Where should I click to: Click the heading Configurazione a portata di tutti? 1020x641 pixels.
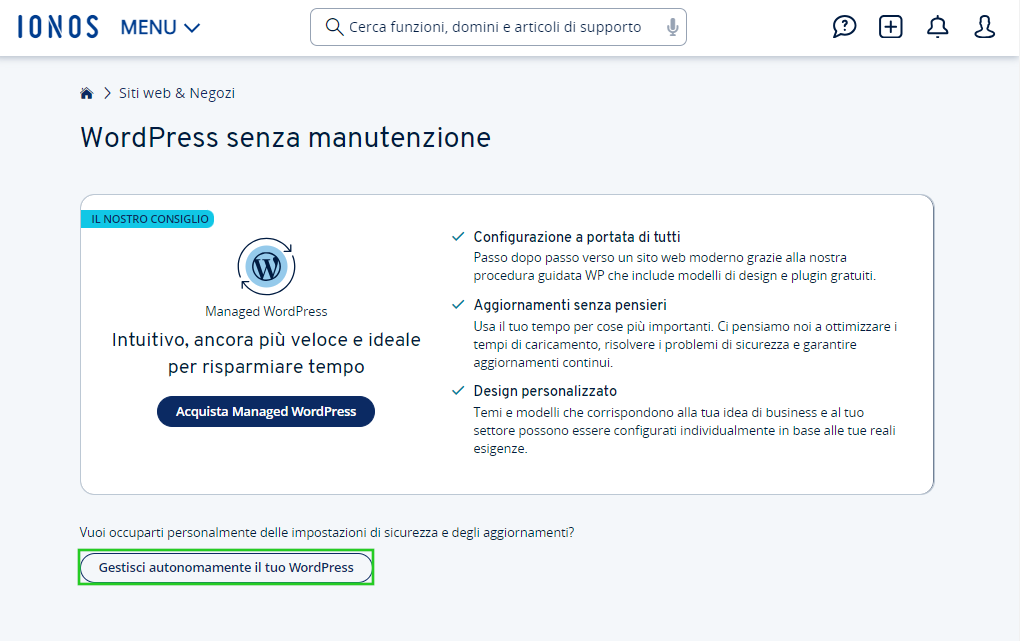coord(576,237)
